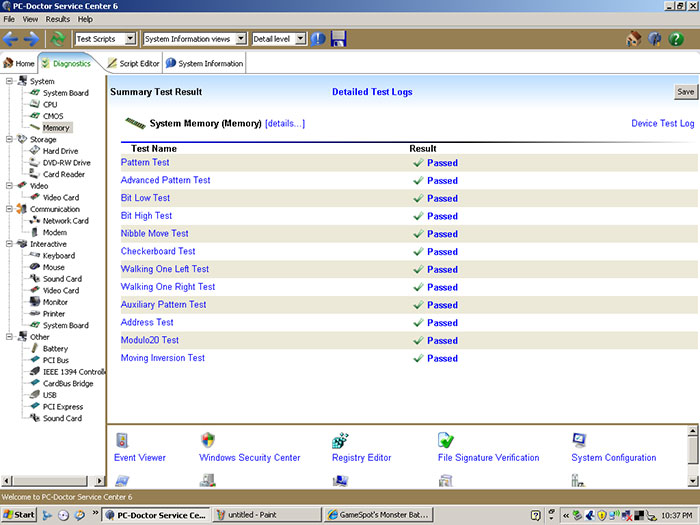Switch to the System Information tab

(204, 63)
